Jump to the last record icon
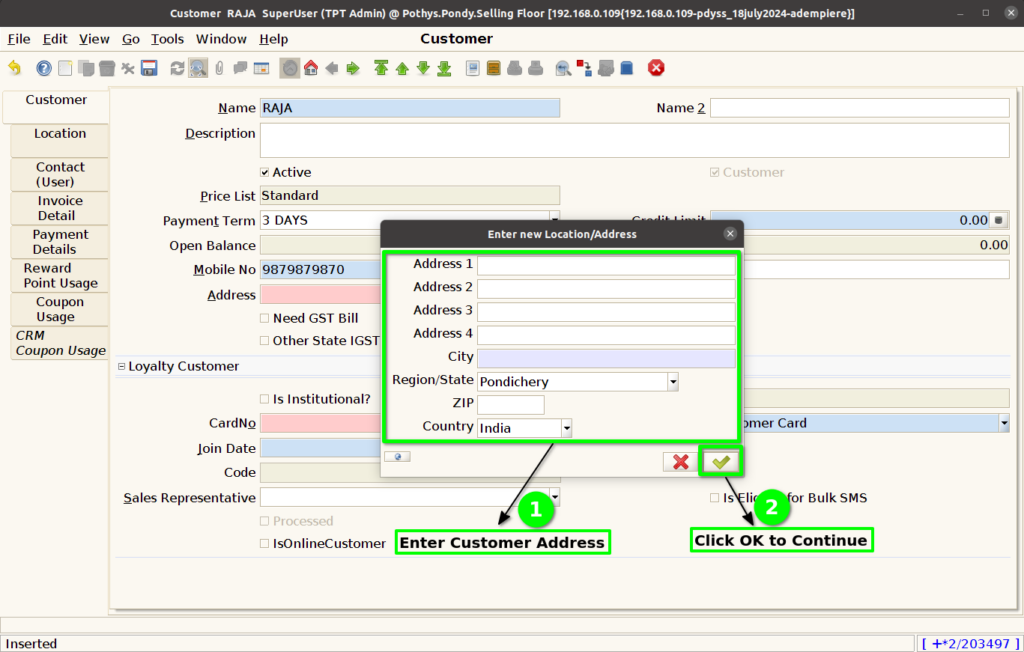 [x=445, y=68]
